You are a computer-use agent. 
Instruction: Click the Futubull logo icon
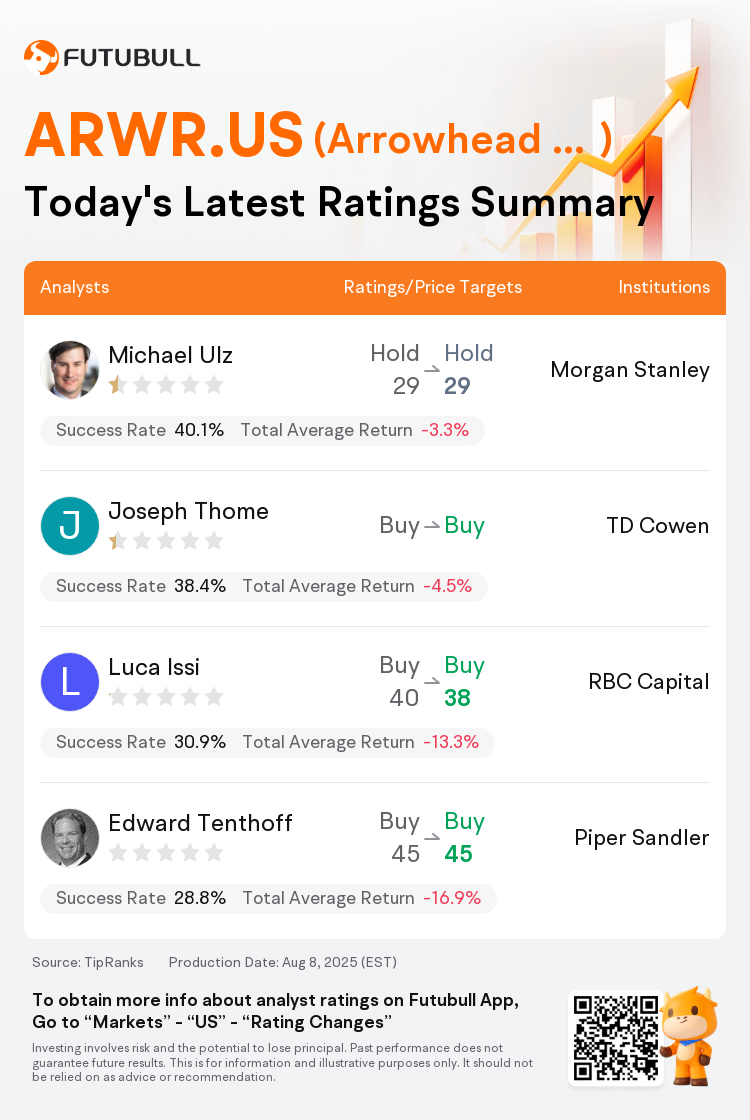tap(41, 58)
